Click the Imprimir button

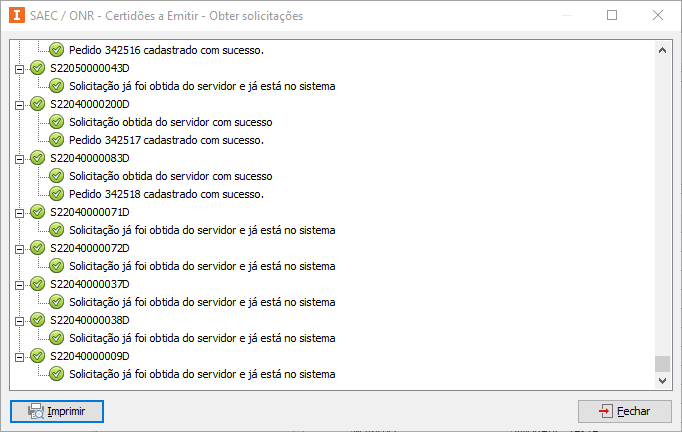pos(57,411)
